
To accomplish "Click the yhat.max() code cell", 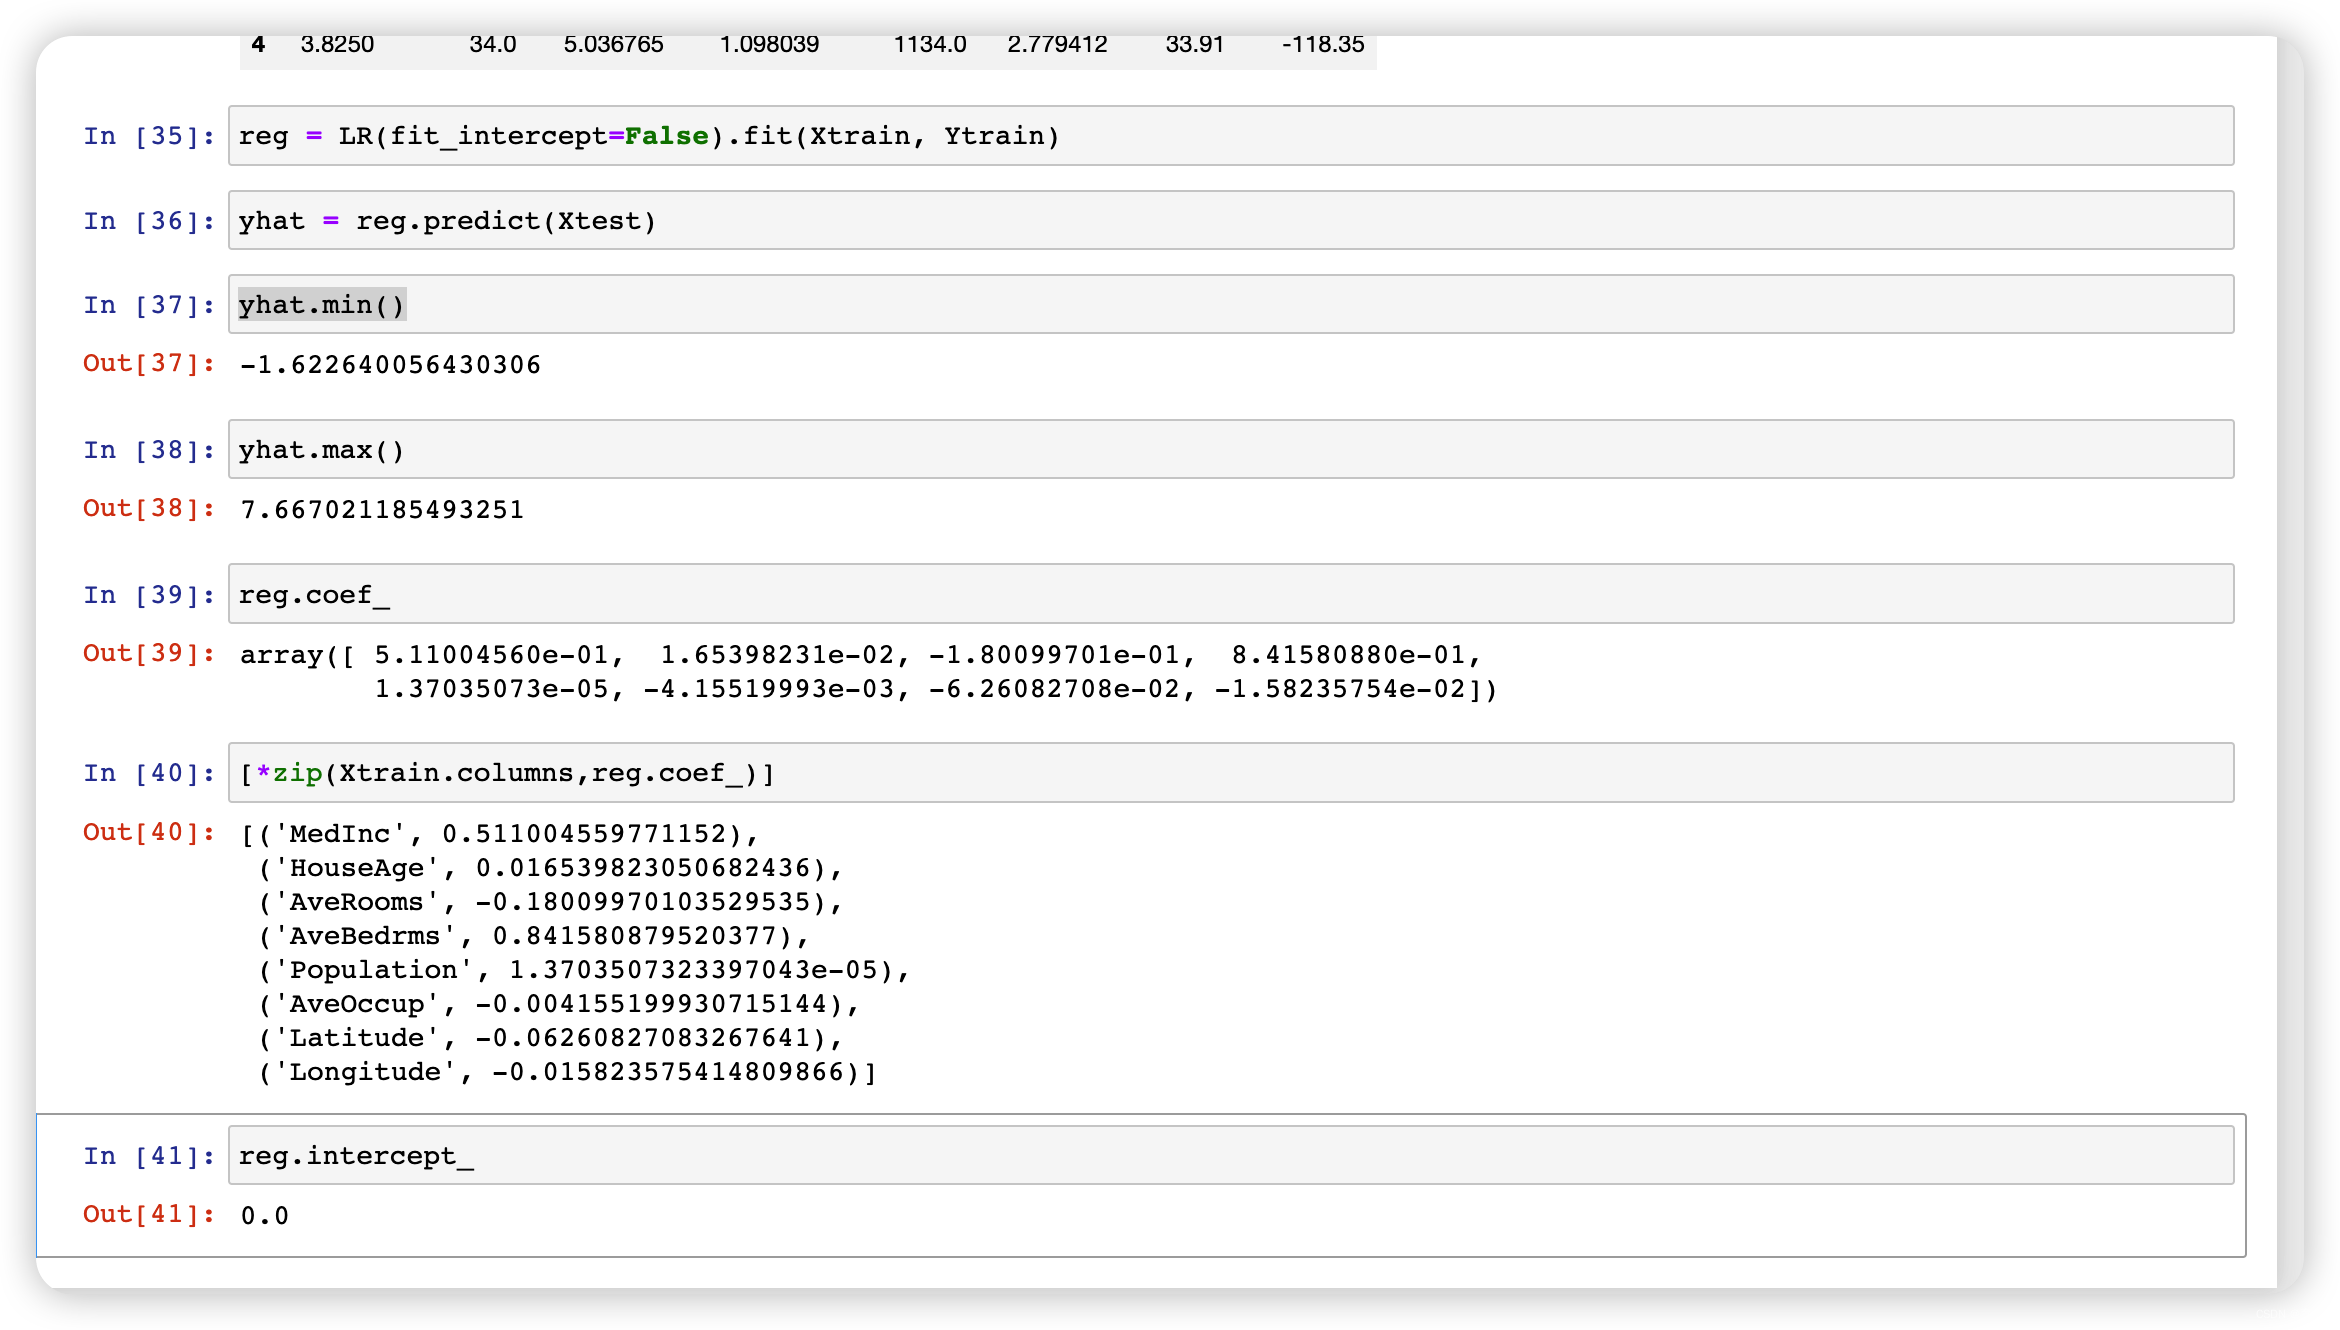I will coord(1231,450).
